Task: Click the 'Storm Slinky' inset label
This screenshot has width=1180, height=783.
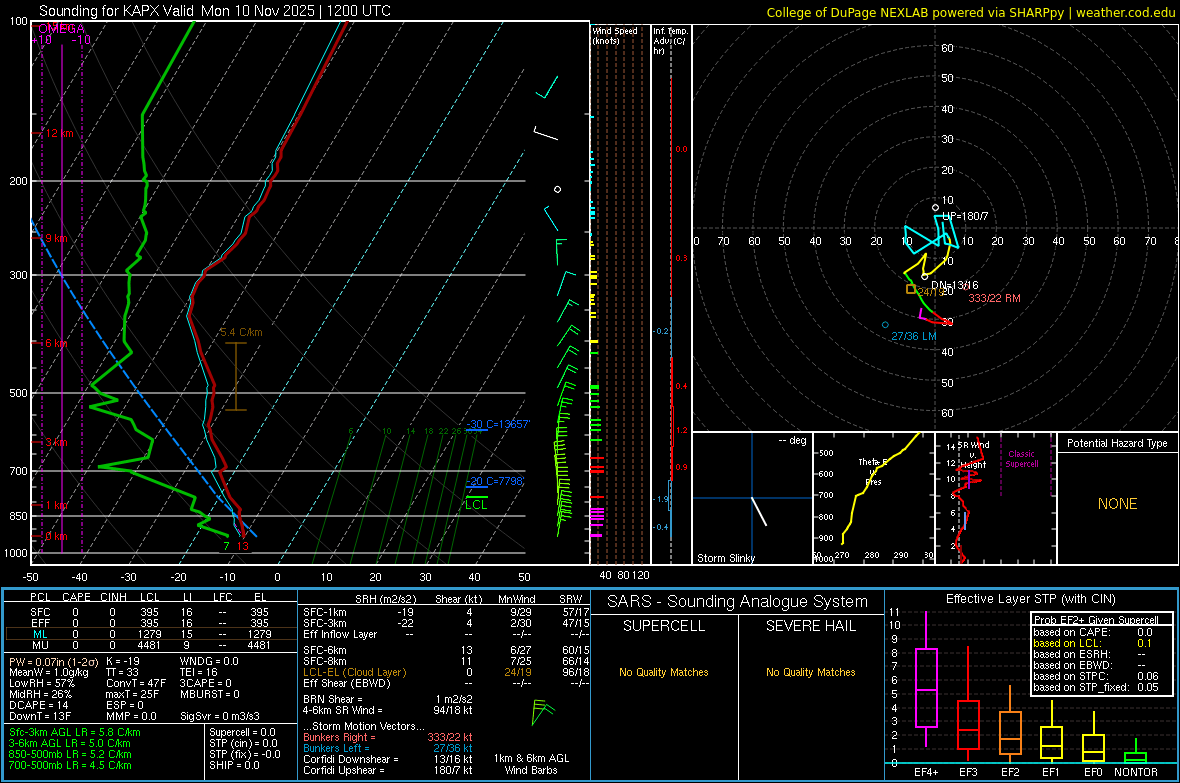Action: 725,558
